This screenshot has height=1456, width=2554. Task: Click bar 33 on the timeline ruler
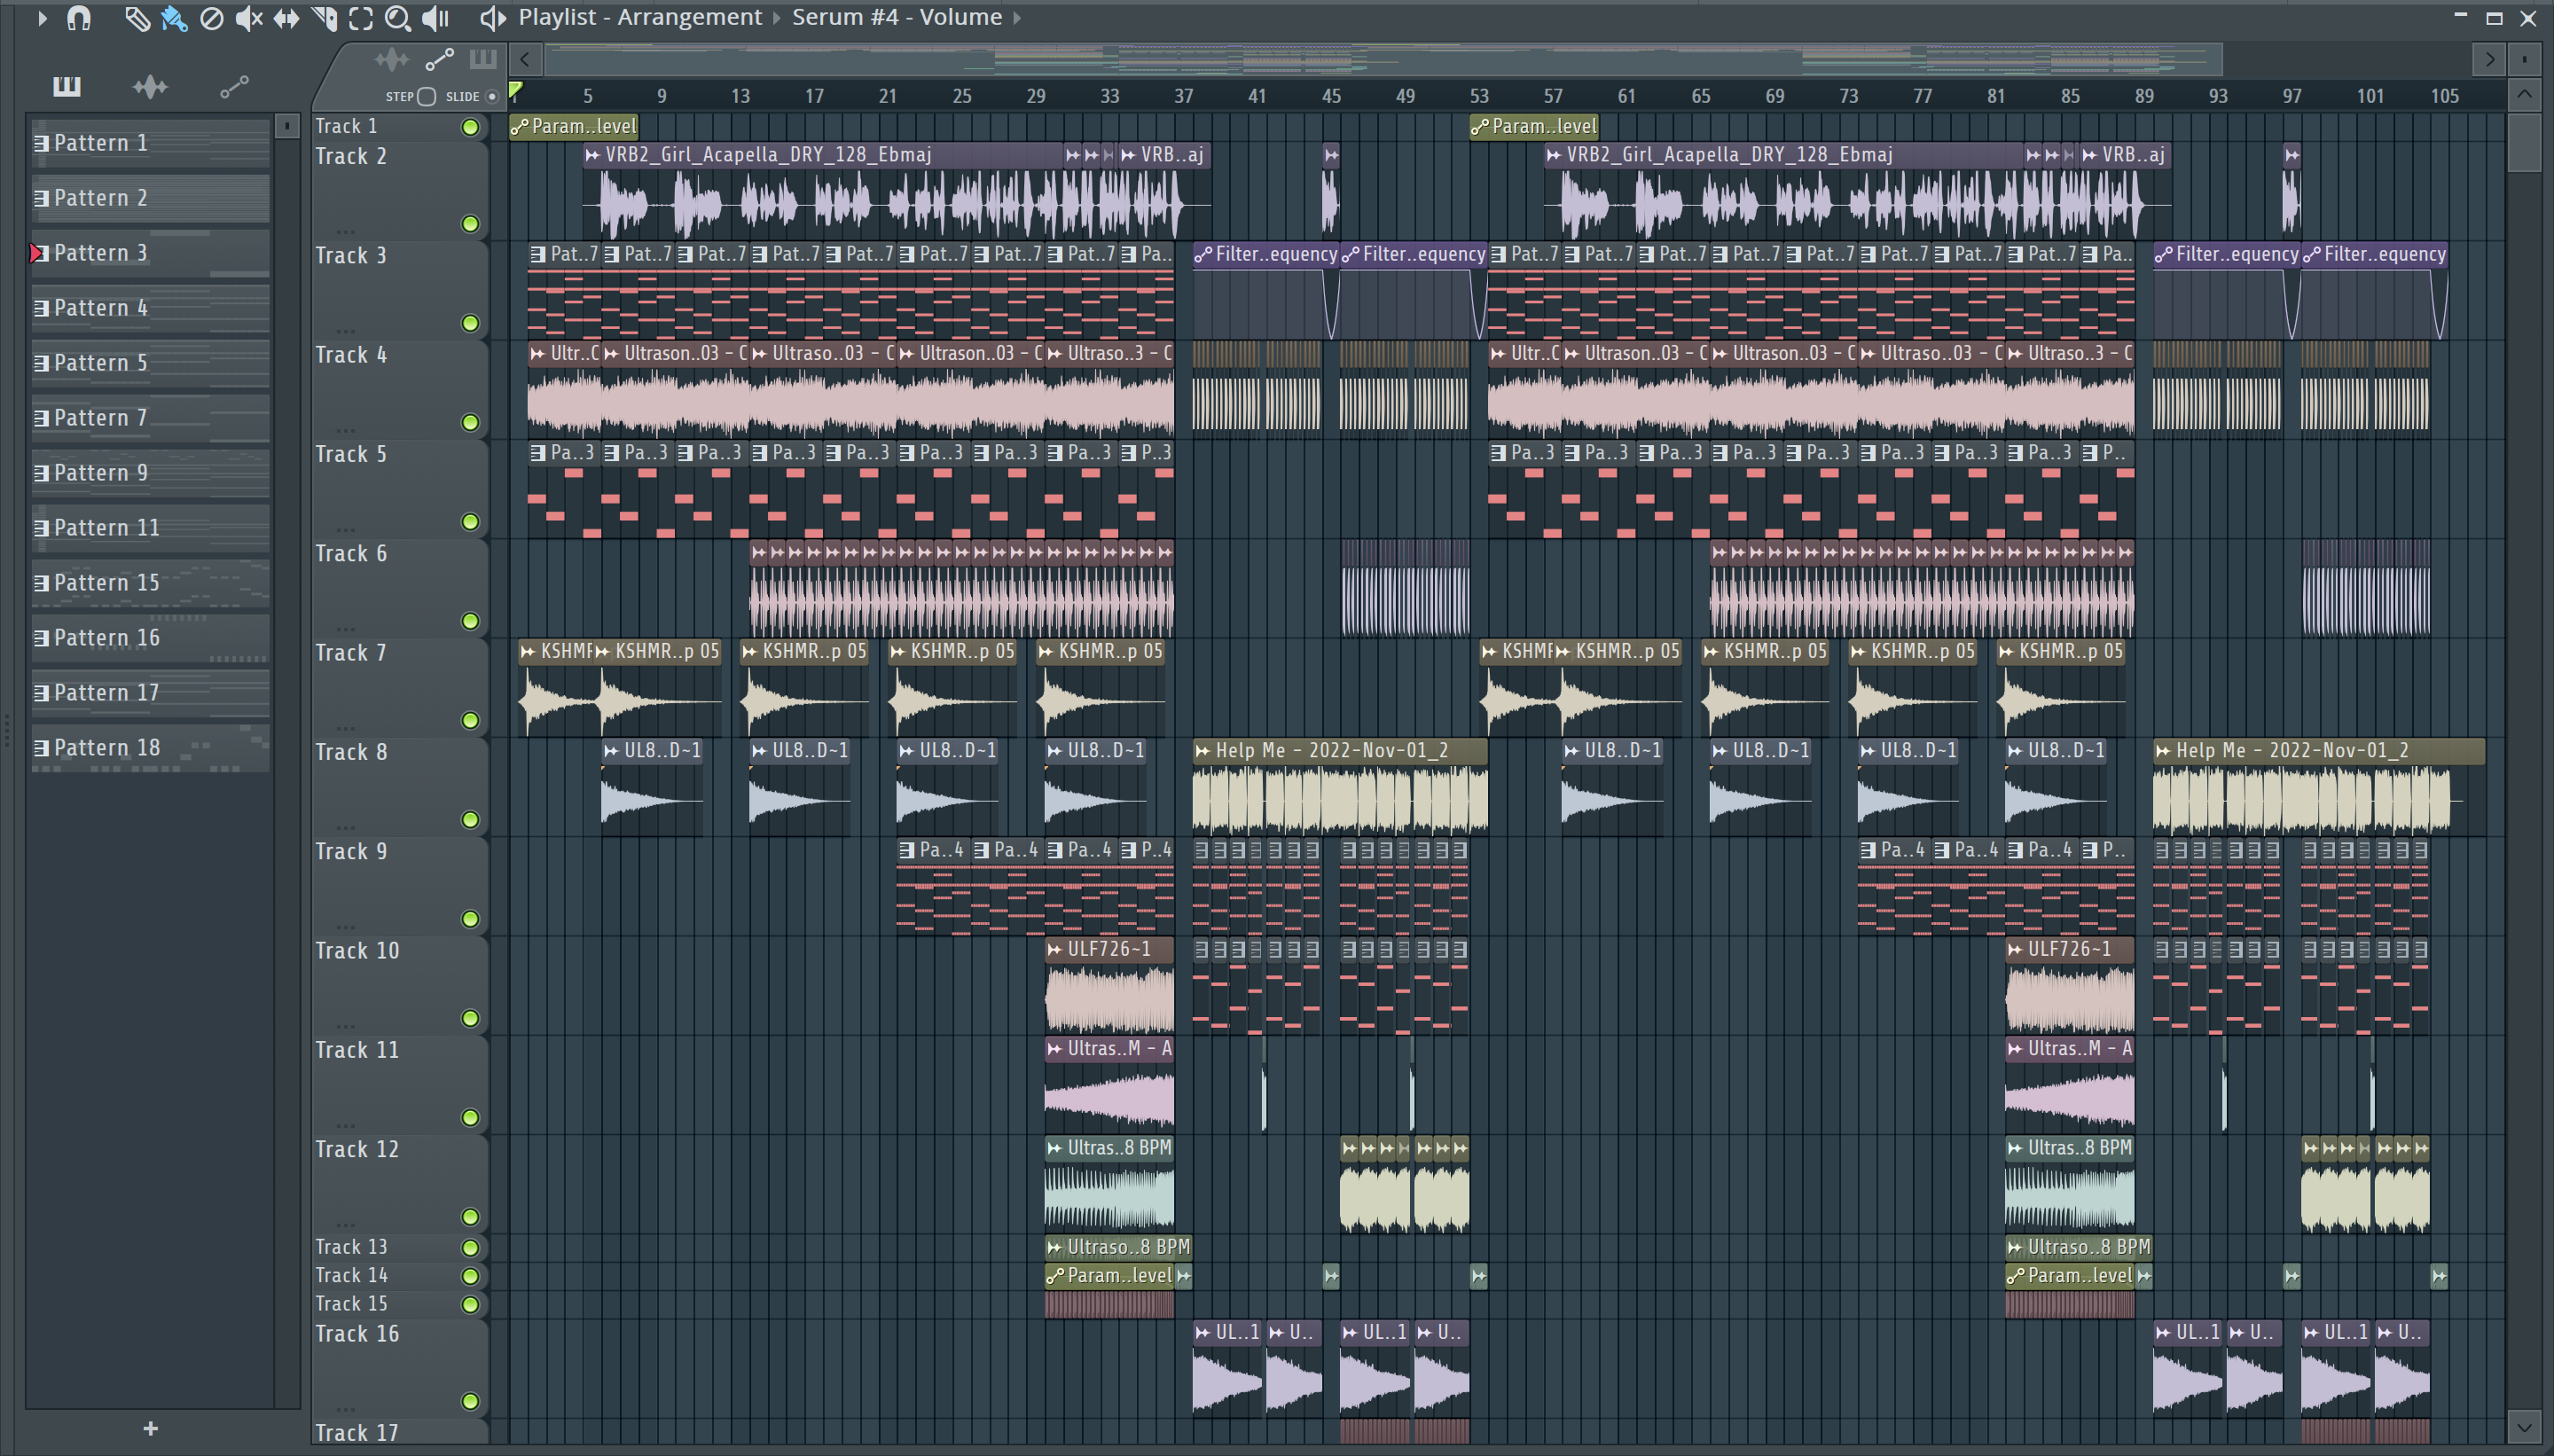(x=1109, y=96)
